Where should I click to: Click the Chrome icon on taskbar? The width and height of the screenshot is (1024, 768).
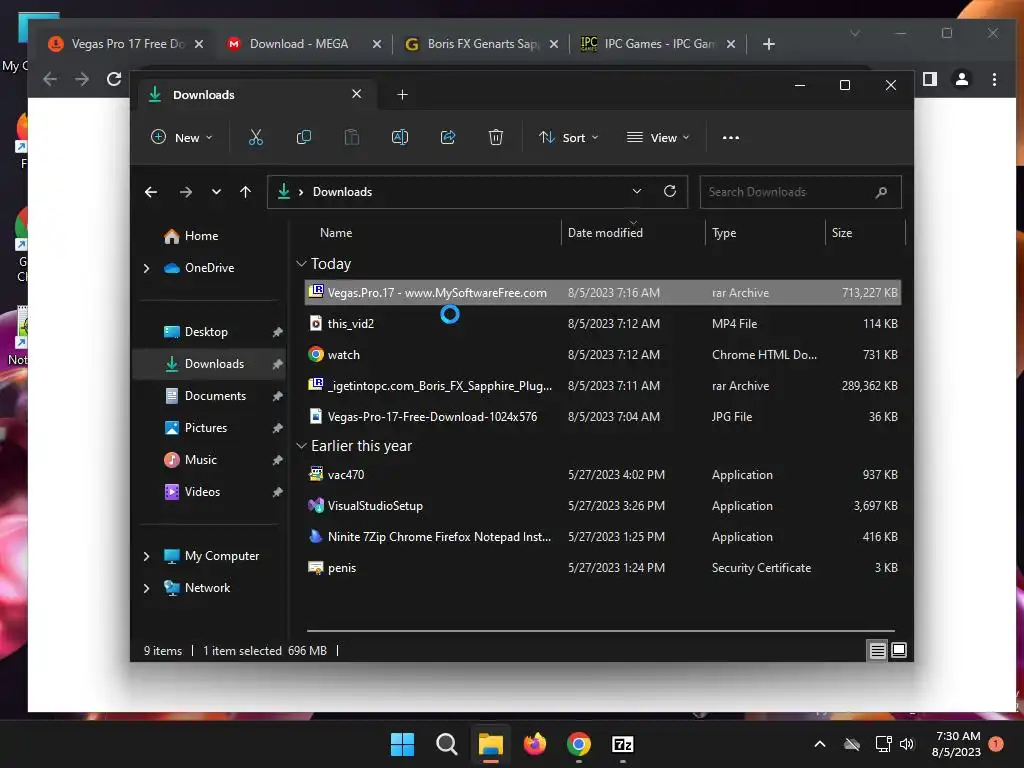579,744
